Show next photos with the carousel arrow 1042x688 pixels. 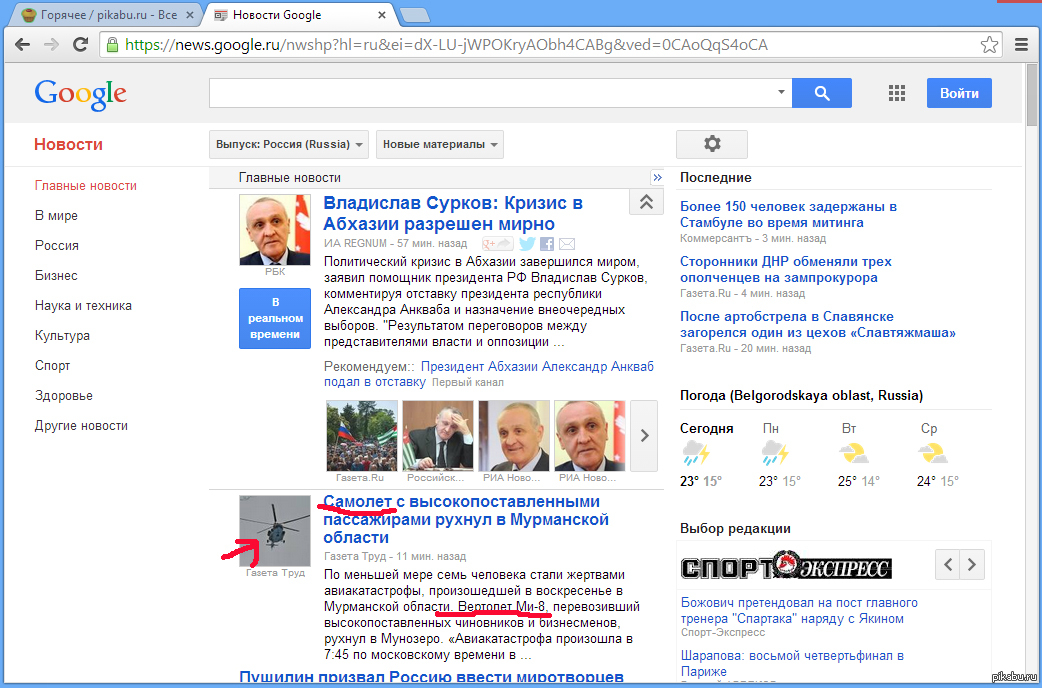[x=645, y=435]
